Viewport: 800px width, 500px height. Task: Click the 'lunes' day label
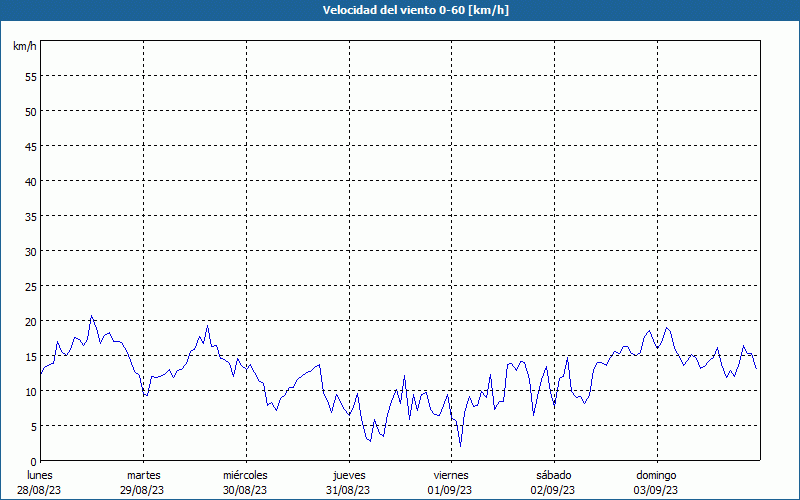40,475
